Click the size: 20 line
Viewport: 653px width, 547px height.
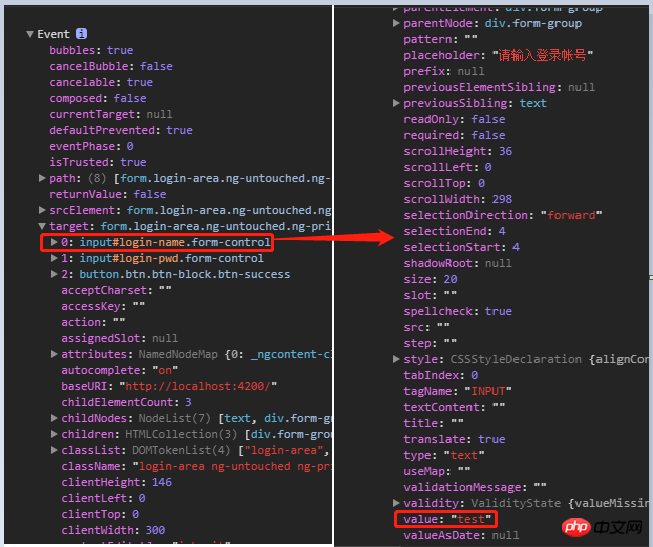pos(430,279)
